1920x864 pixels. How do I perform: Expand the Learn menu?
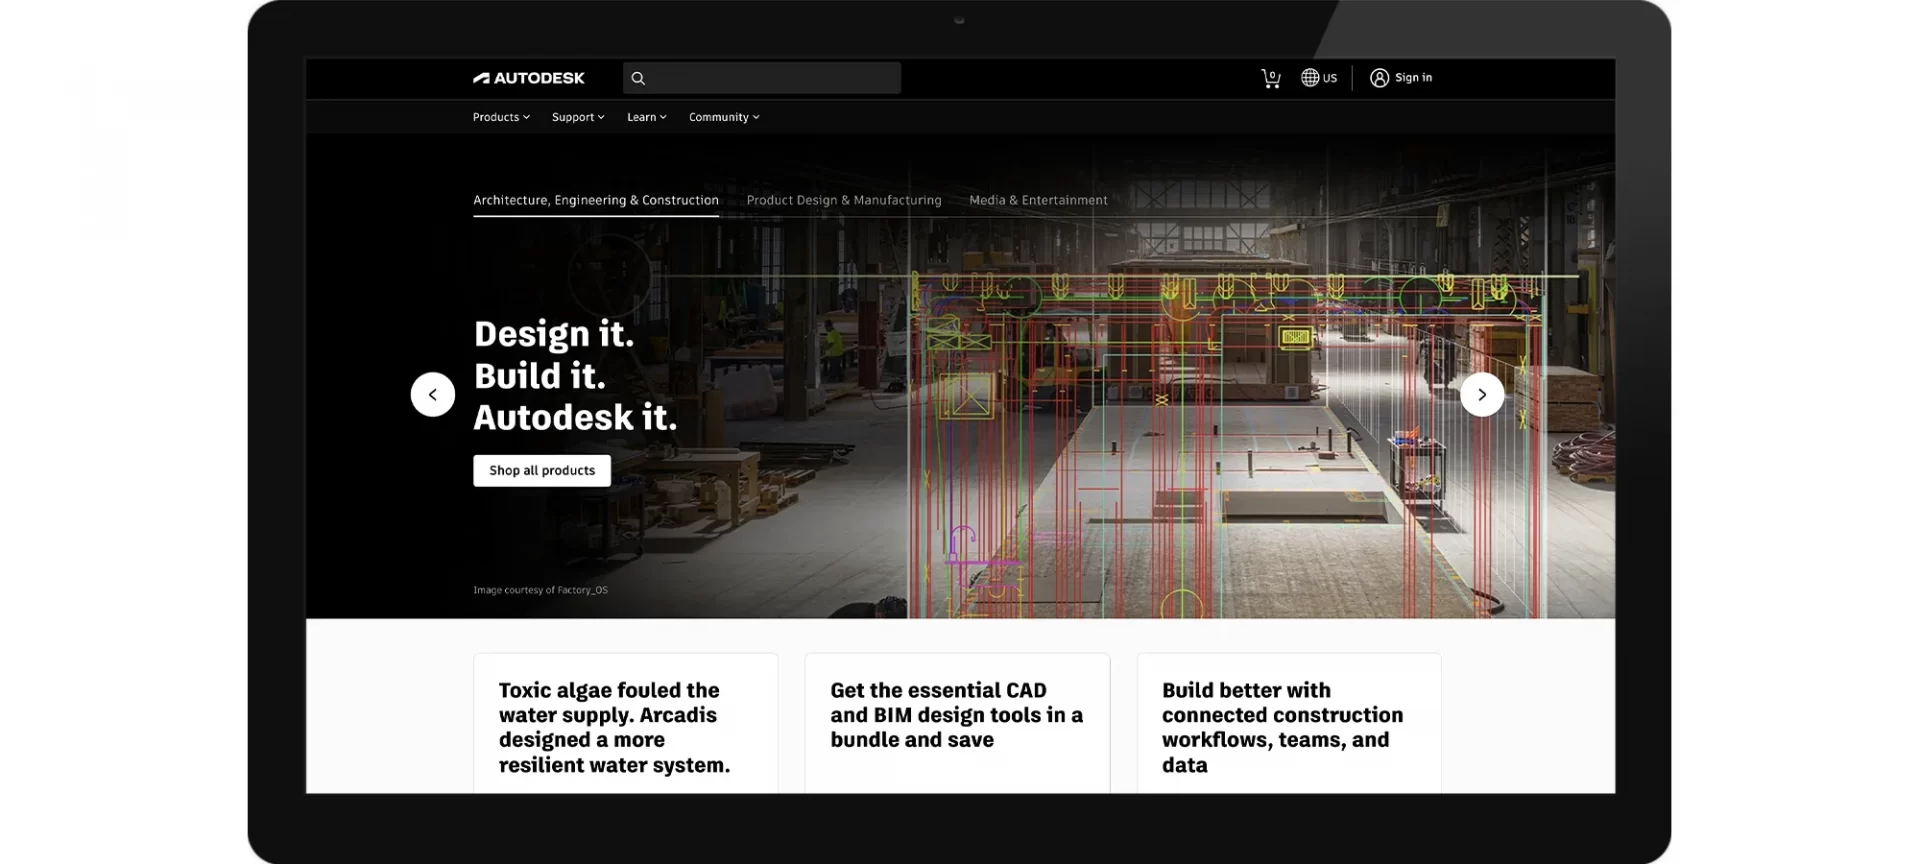point(646,117)
